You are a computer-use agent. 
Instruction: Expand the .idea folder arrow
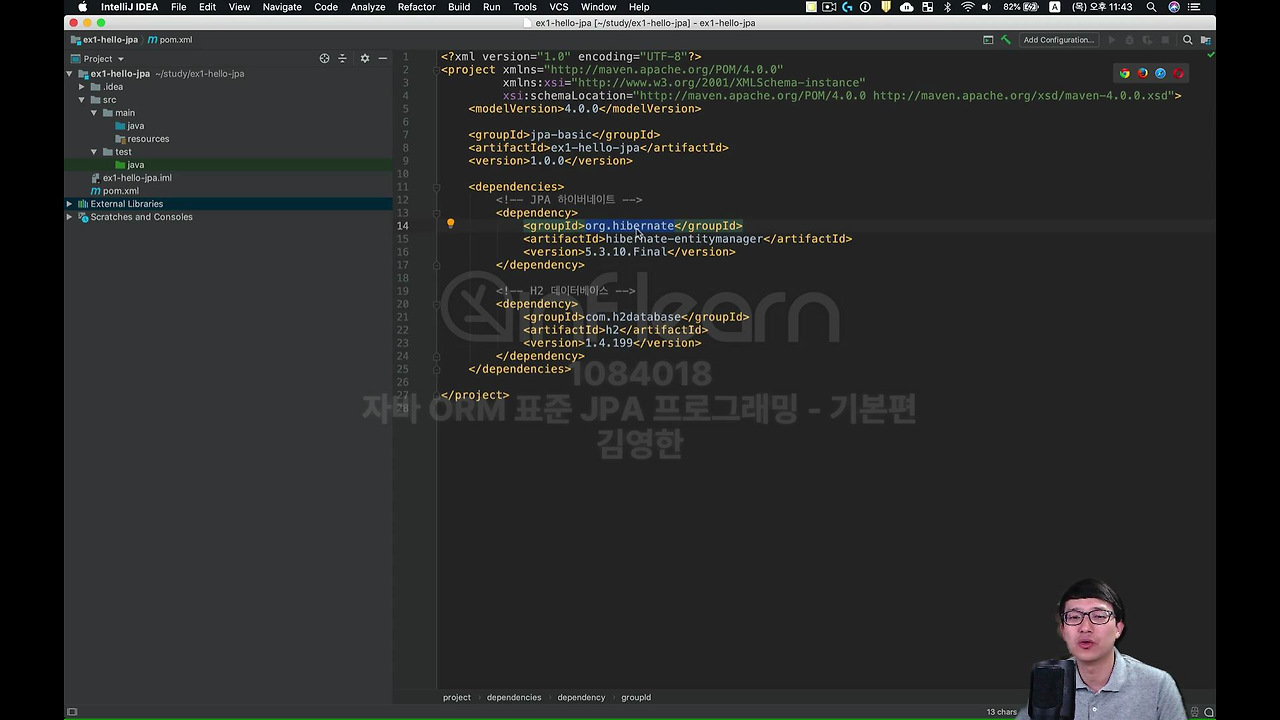82,87
